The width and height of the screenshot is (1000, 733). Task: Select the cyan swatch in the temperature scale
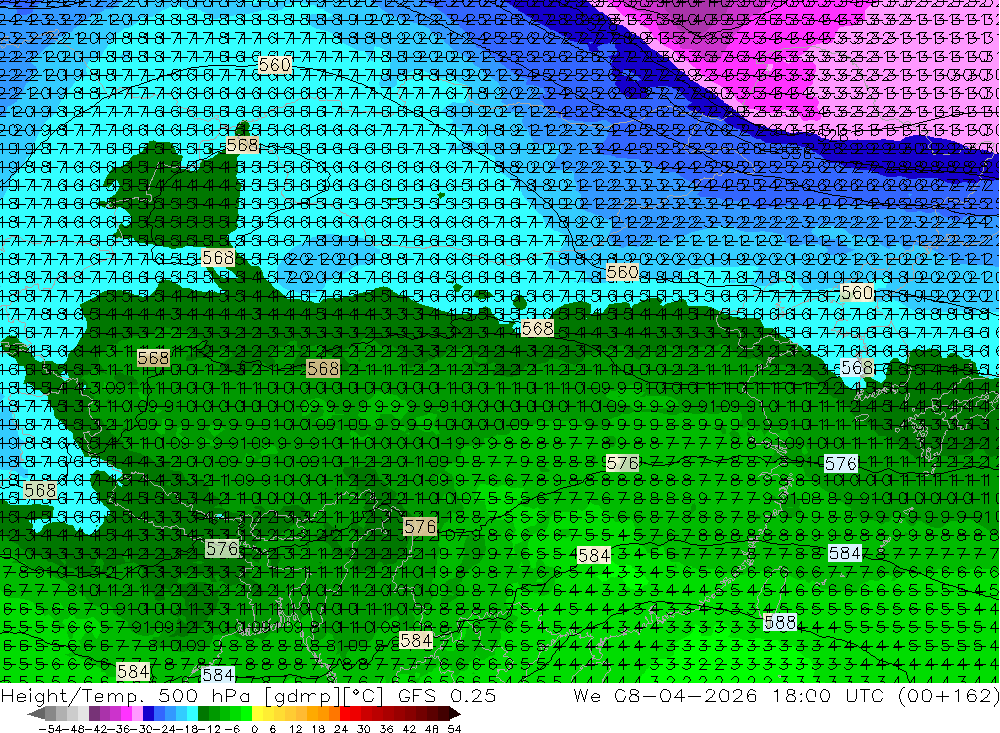point(192,714)
